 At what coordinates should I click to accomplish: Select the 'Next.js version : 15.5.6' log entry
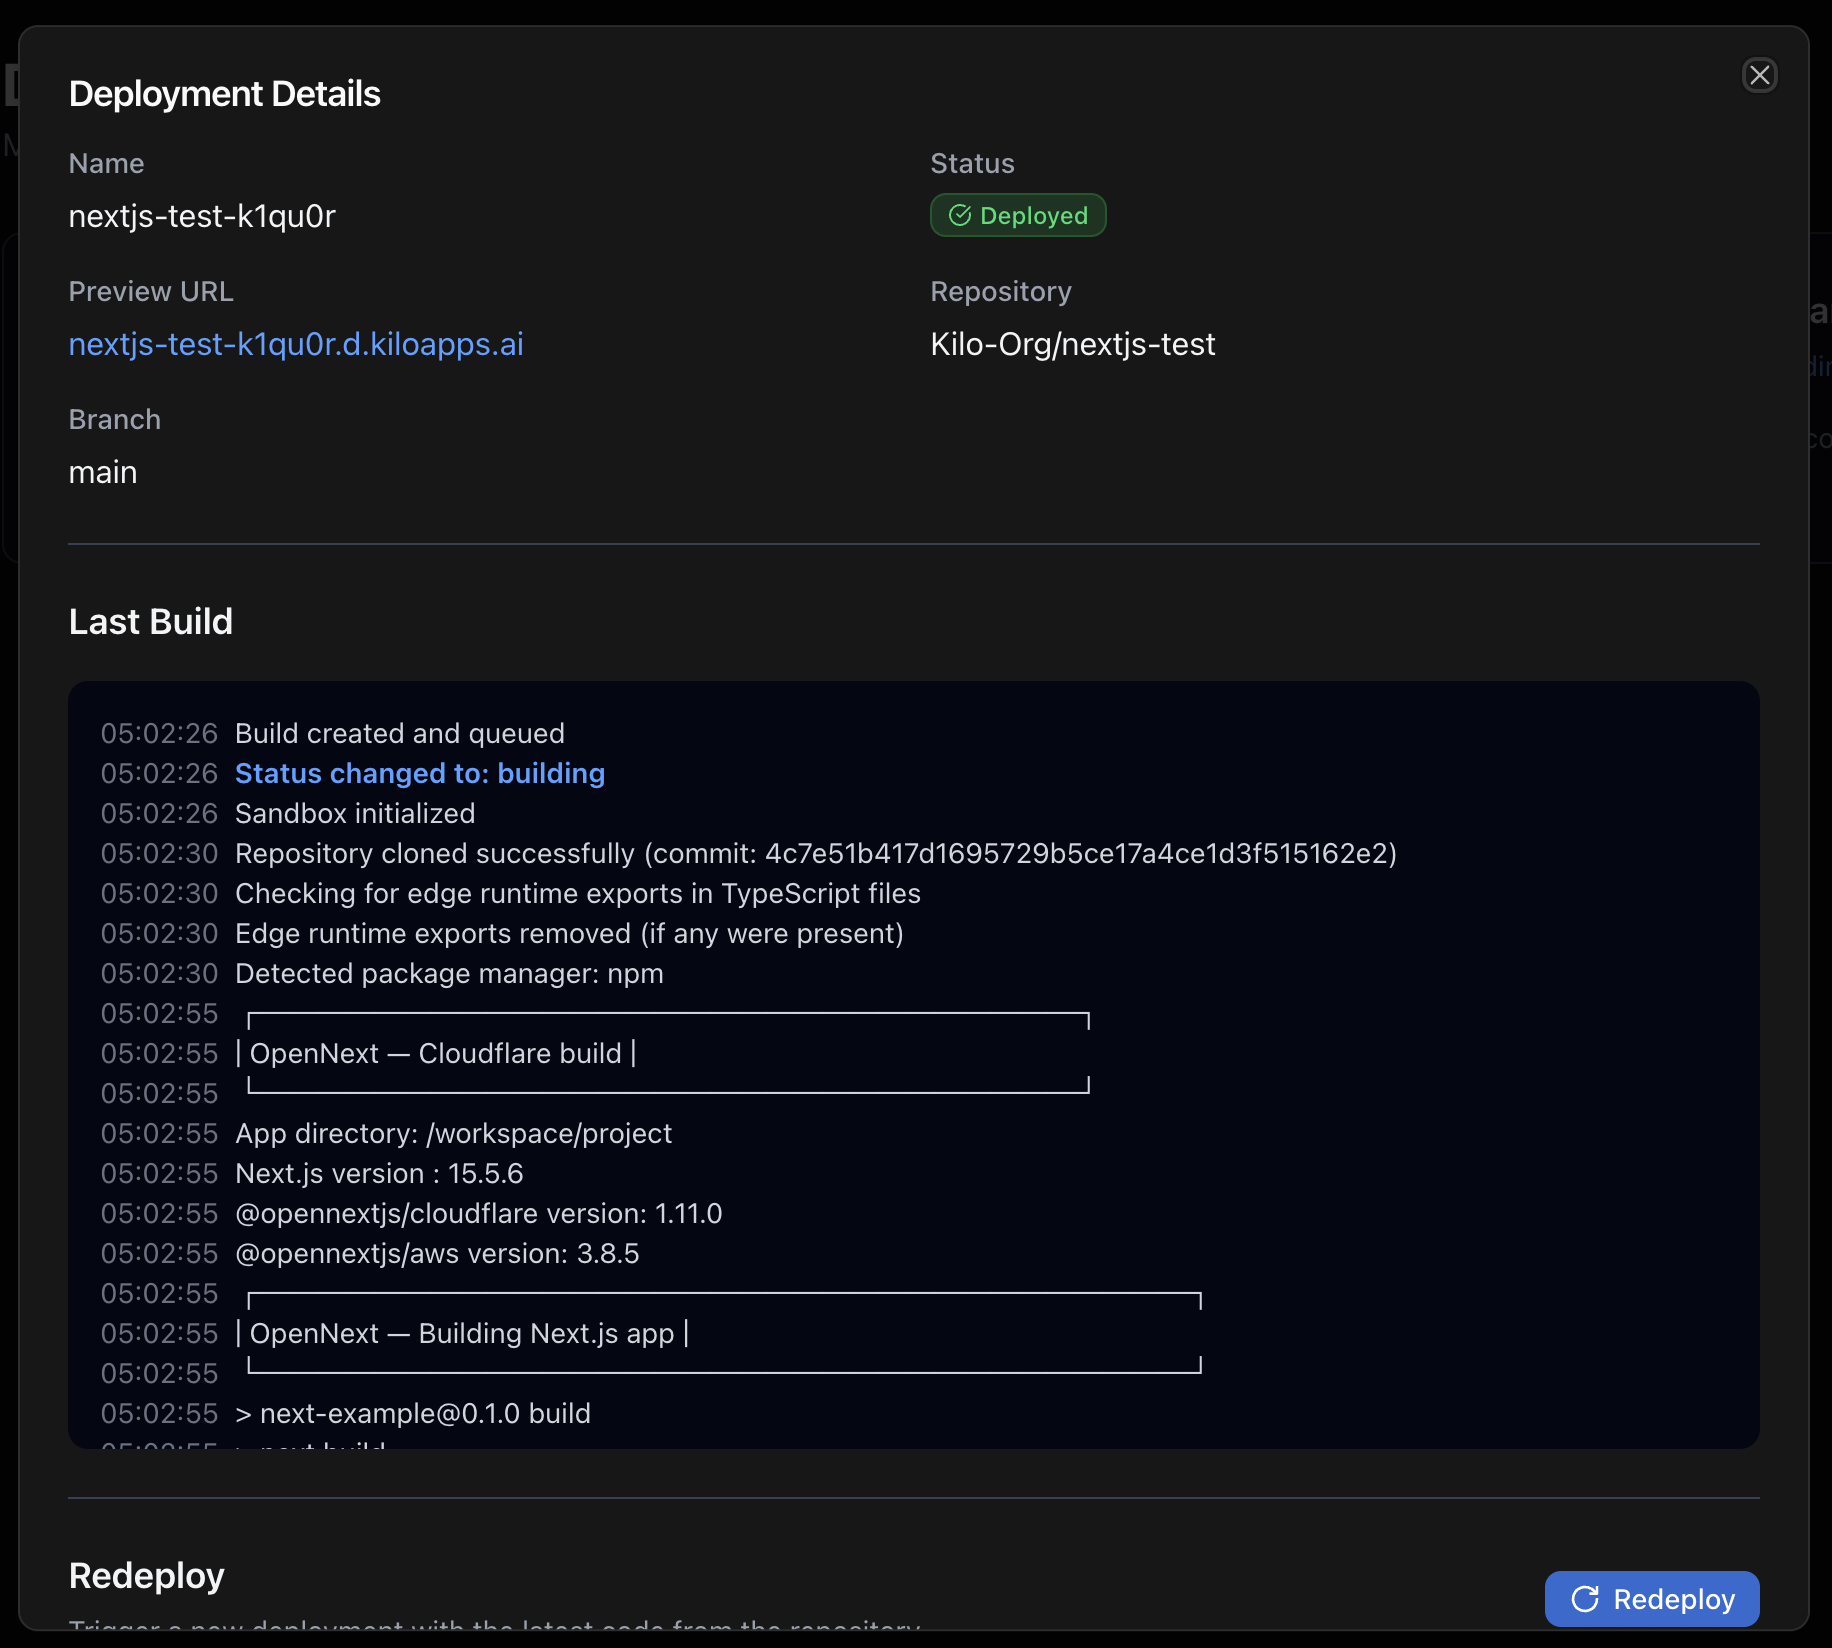pos(379,1173)
